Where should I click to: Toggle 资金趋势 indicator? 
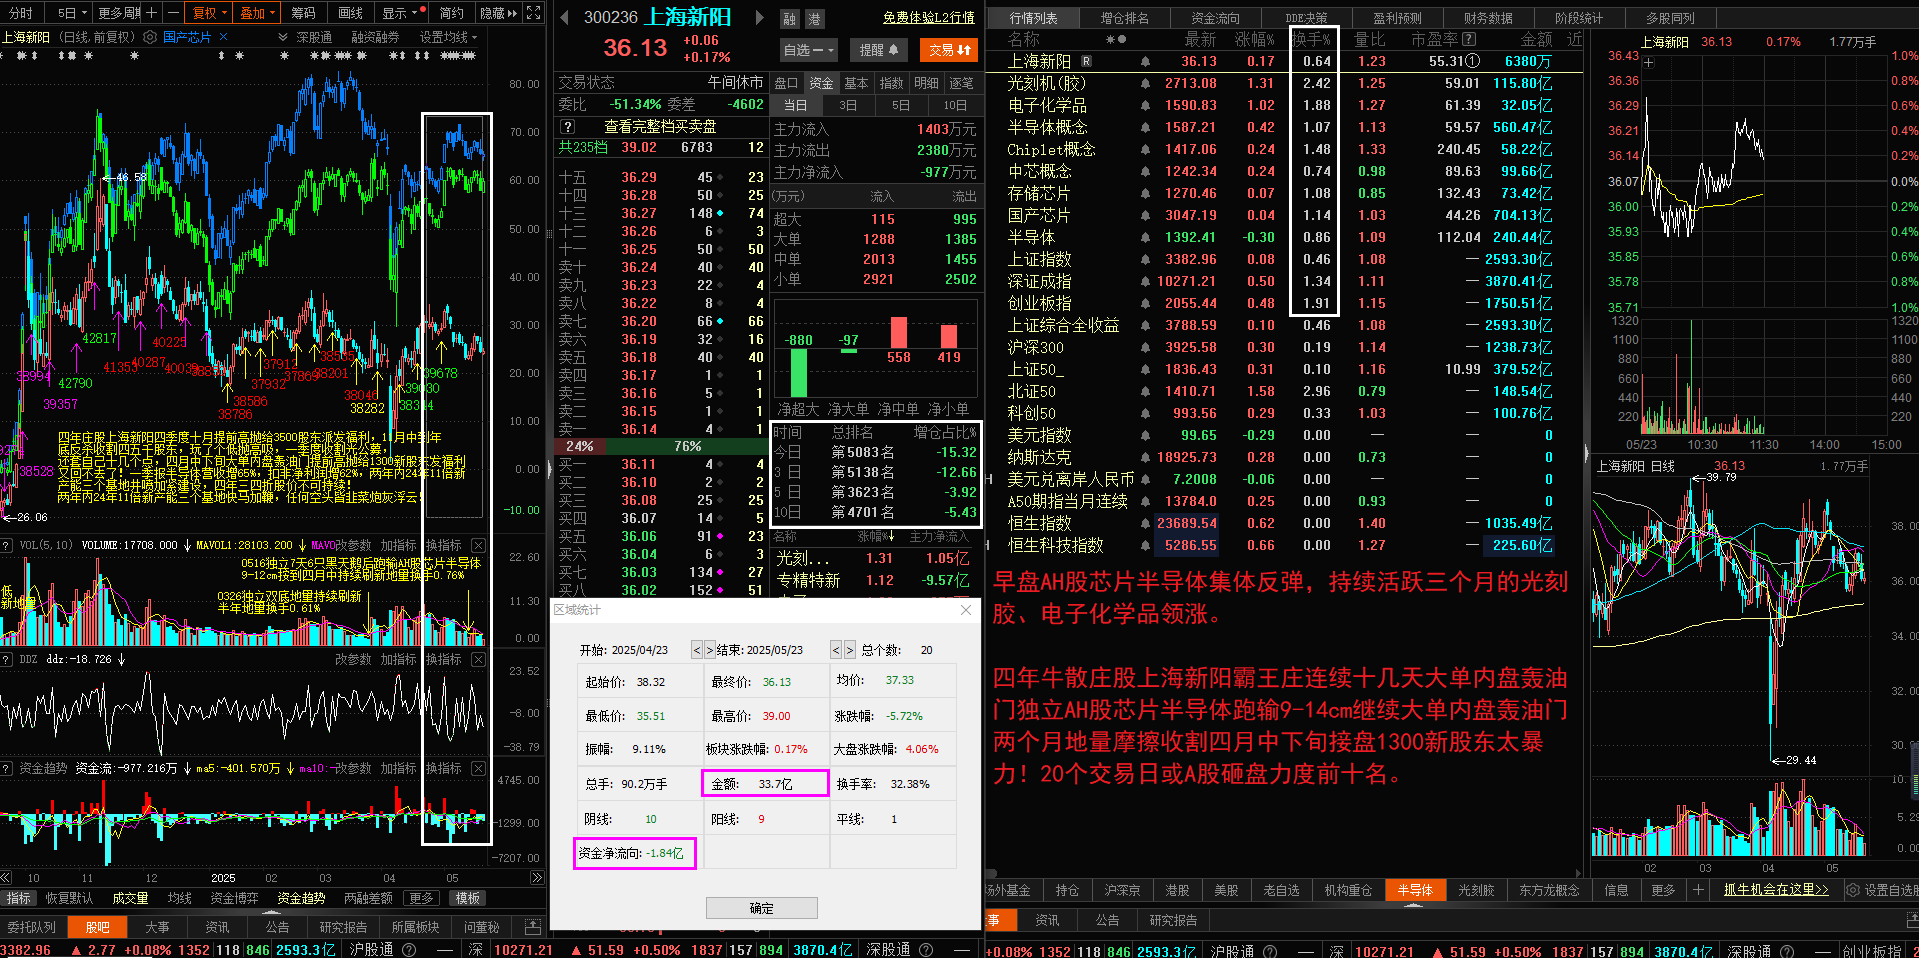pyautogui.click(x=301, y=899)
